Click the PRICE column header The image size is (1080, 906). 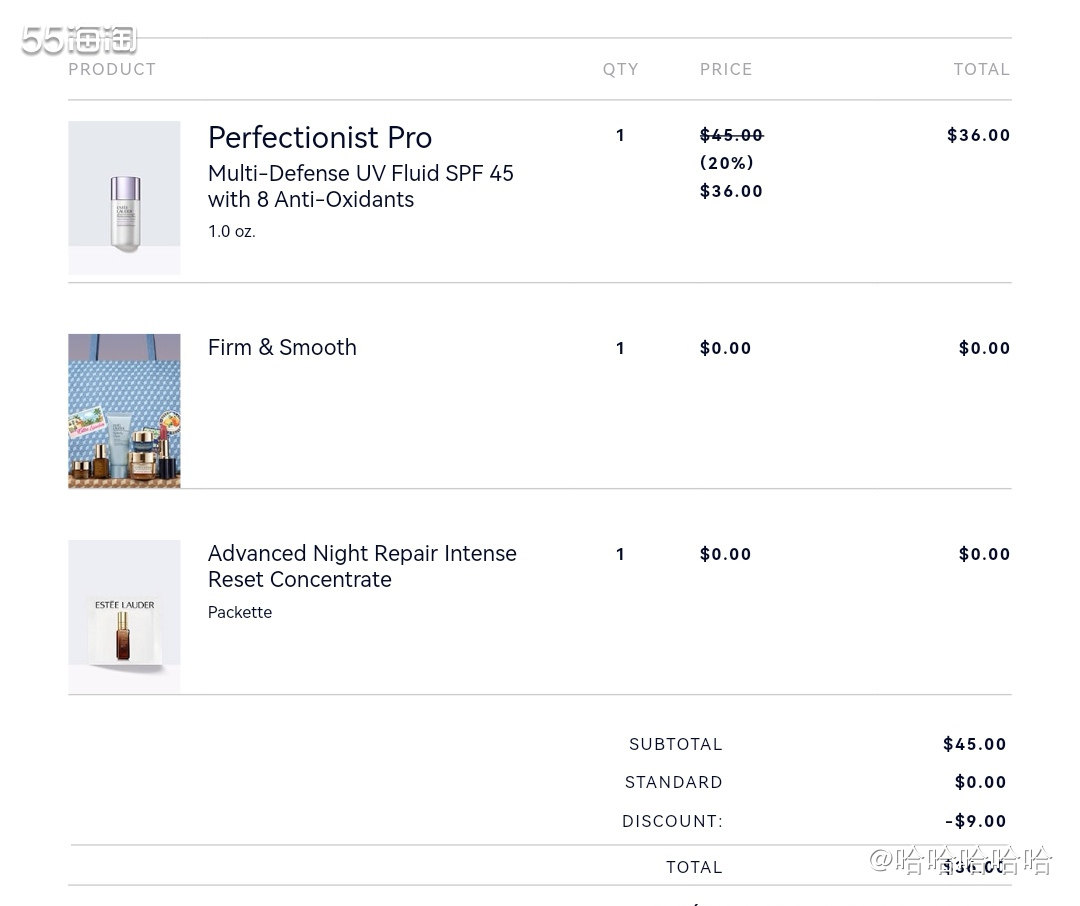[726, 70]
